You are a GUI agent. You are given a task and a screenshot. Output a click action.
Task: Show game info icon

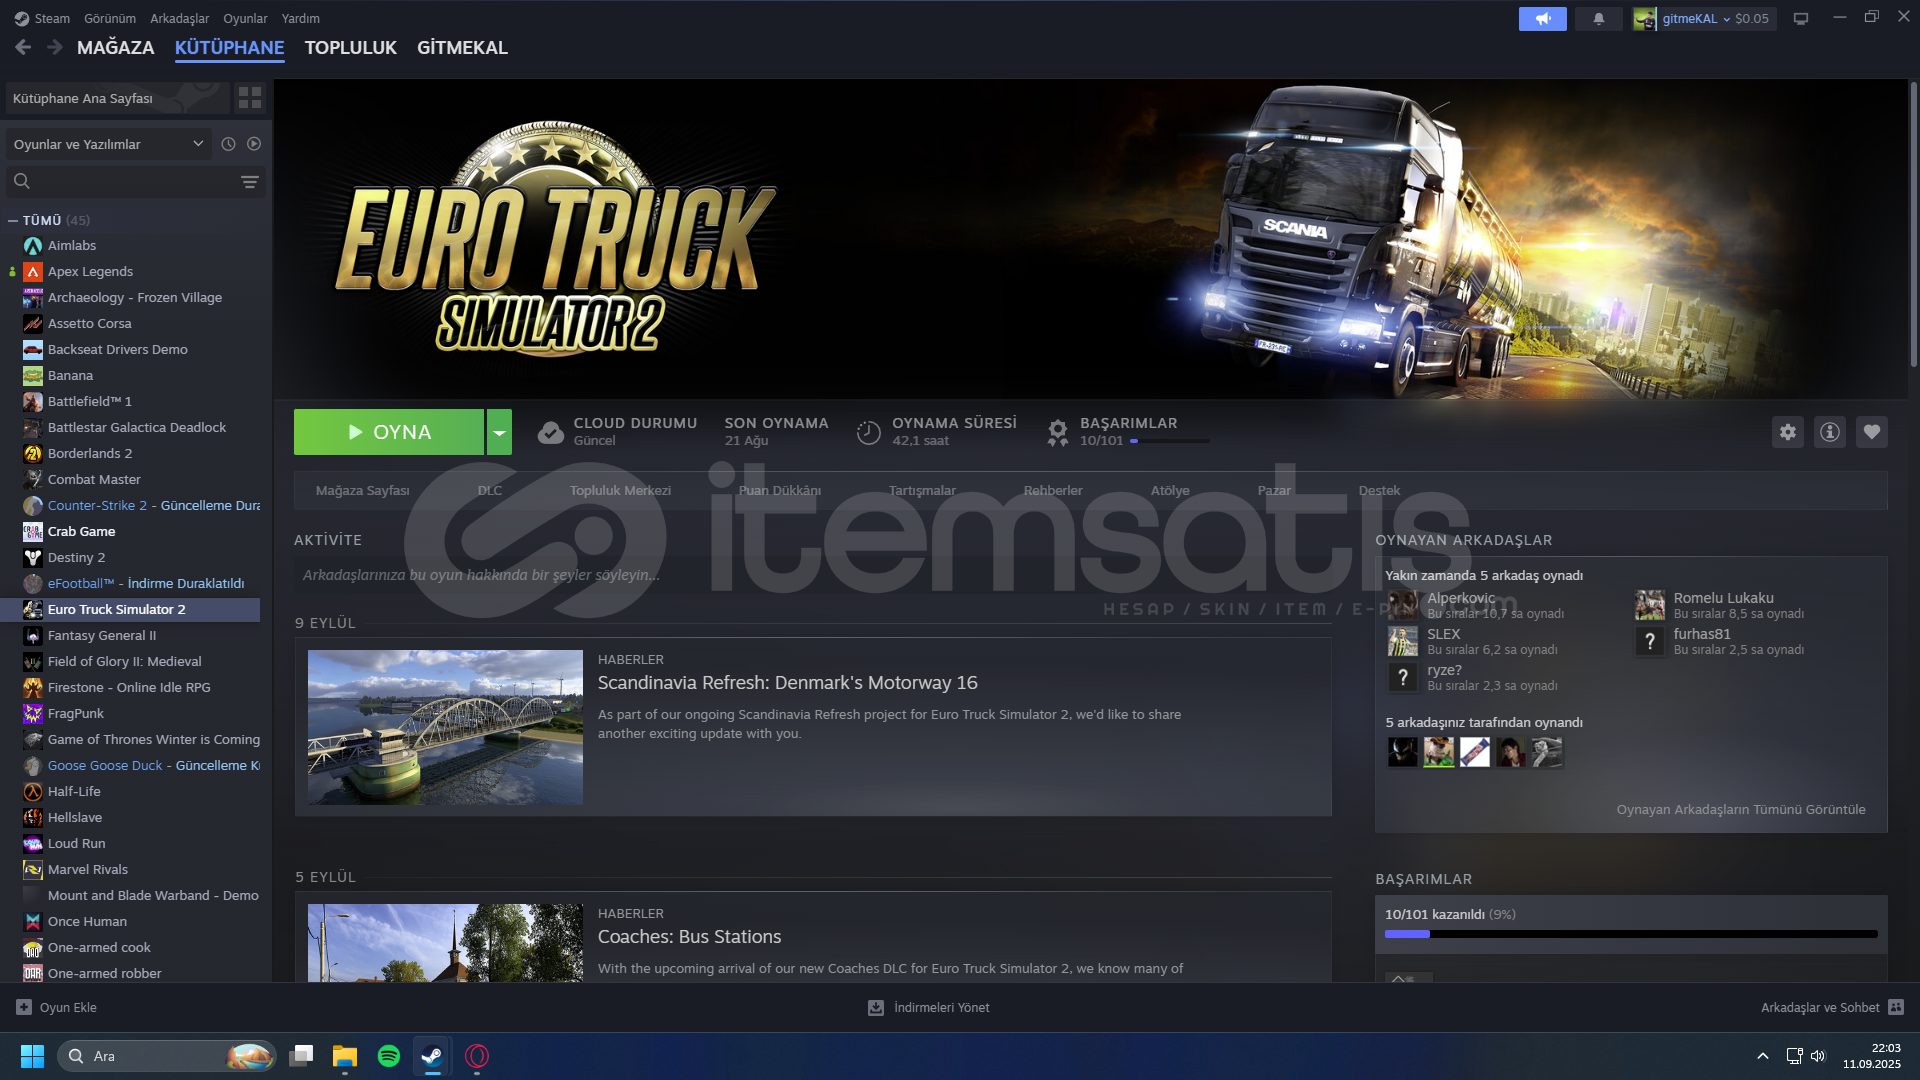click(x=1830, y=432)
